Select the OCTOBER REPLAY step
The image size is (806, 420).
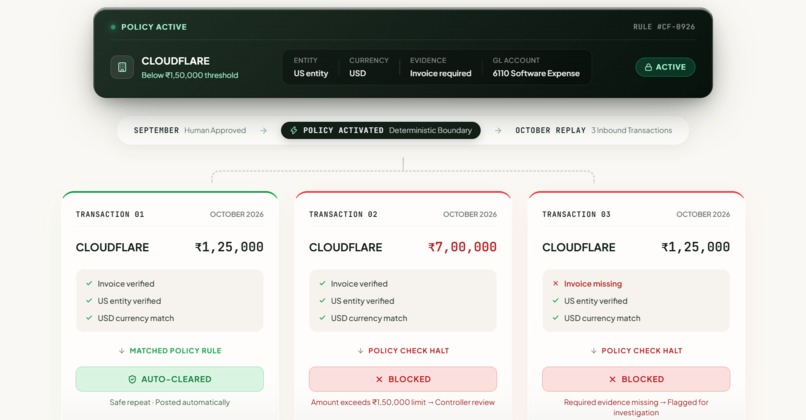tap(593, 131)
